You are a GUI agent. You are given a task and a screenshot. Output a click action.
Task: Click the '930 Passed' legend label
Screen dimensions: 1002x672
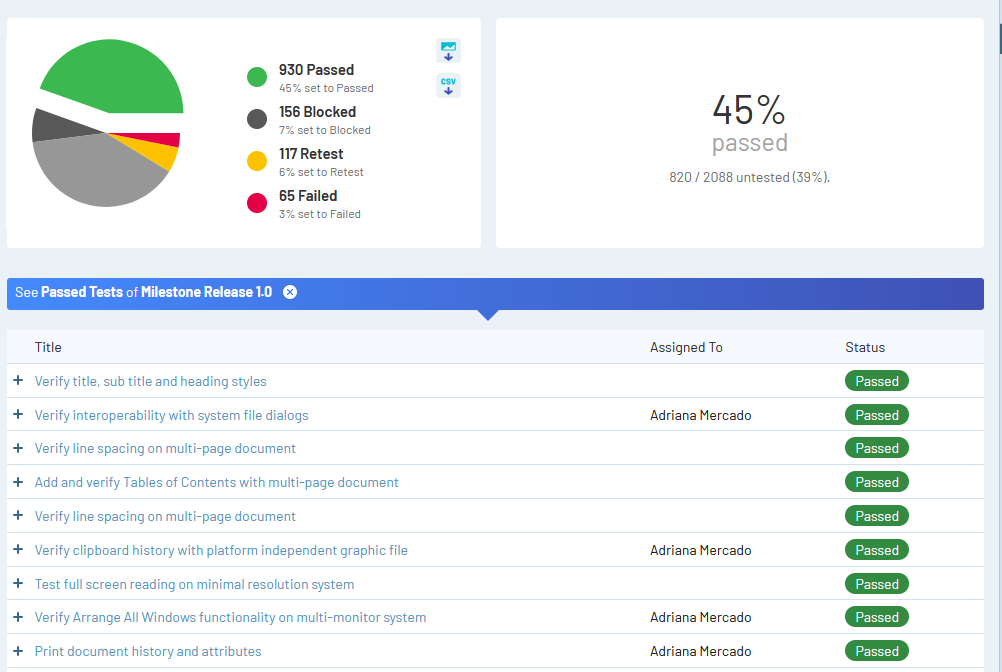[x=316, y=70]
